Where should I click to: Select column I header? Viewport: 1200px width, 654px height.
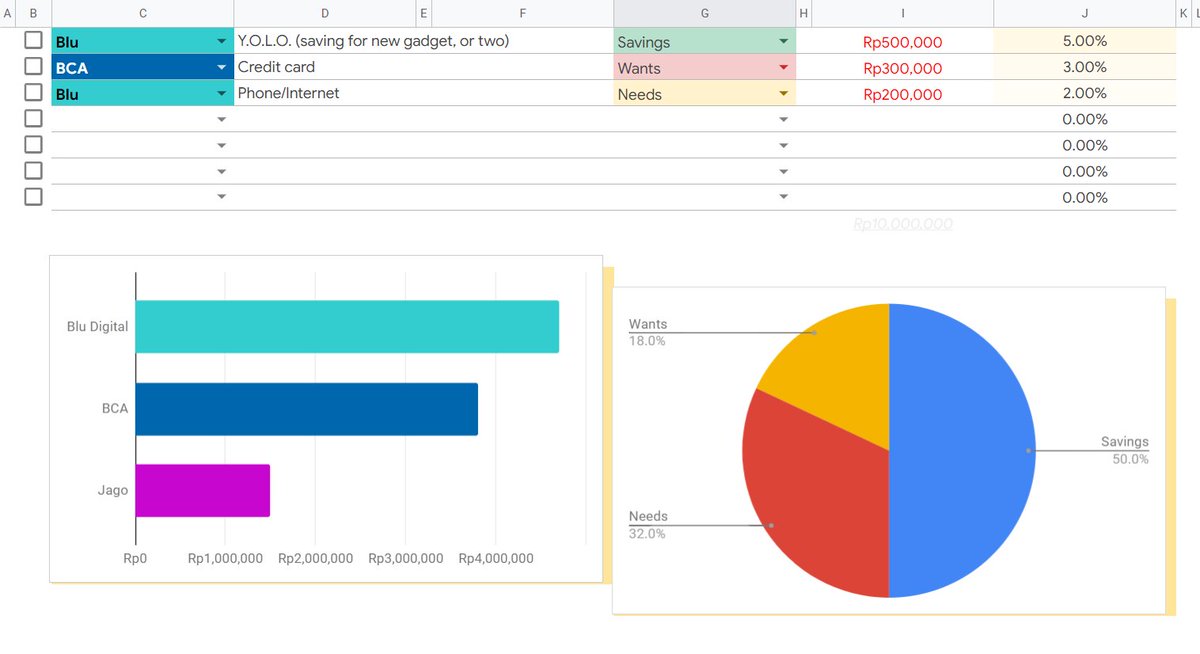[x=903, y=13]
